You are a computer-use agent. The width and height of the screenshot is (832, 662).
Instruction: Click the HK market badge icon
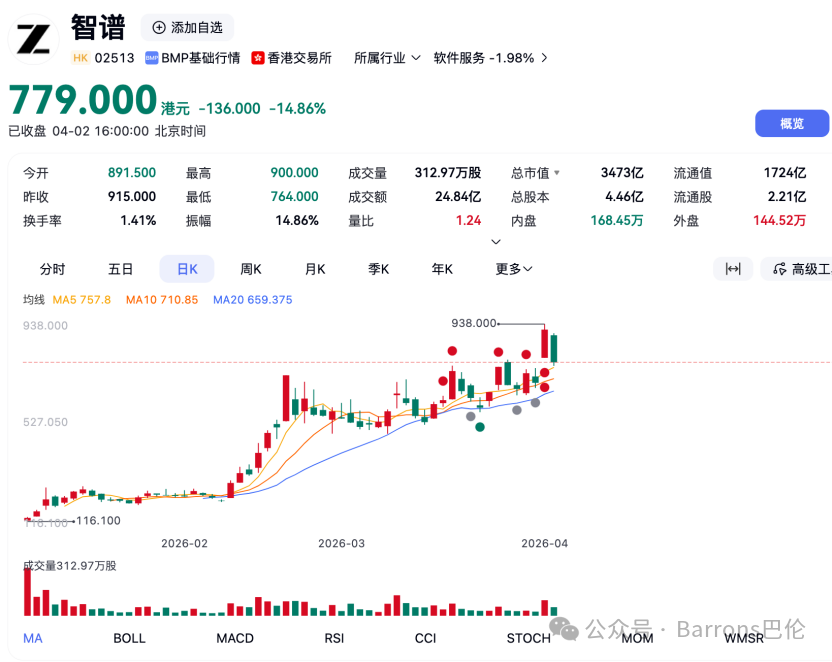81,58
